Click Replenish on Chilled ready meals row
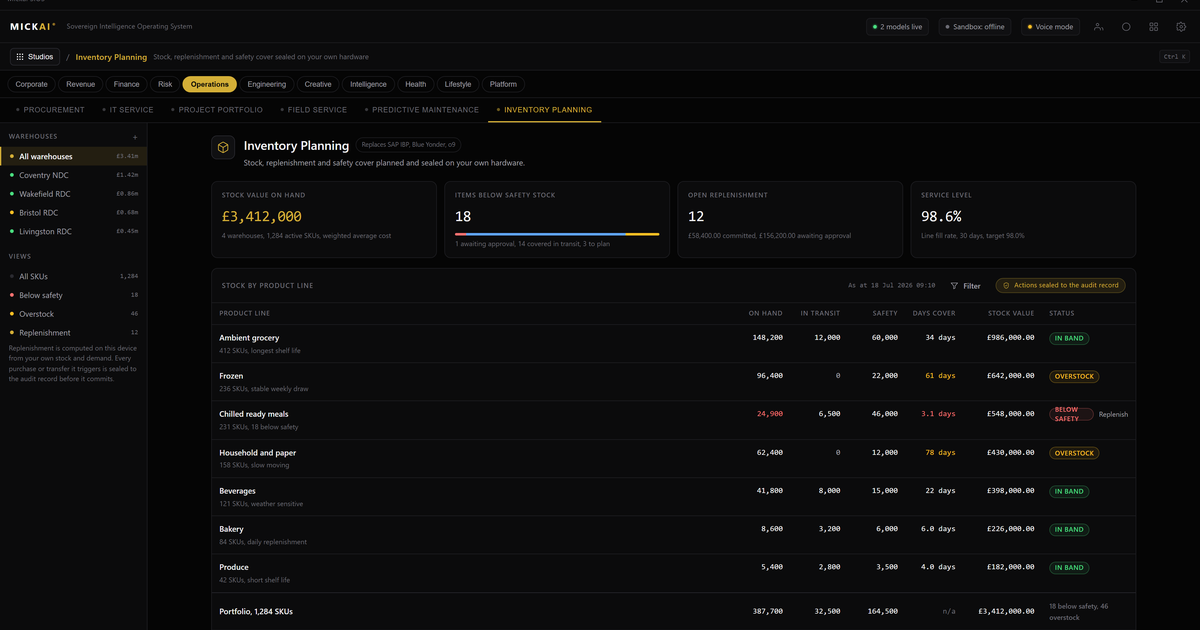This screenshot has height=630, width=1200. [x=1113, y=414]
